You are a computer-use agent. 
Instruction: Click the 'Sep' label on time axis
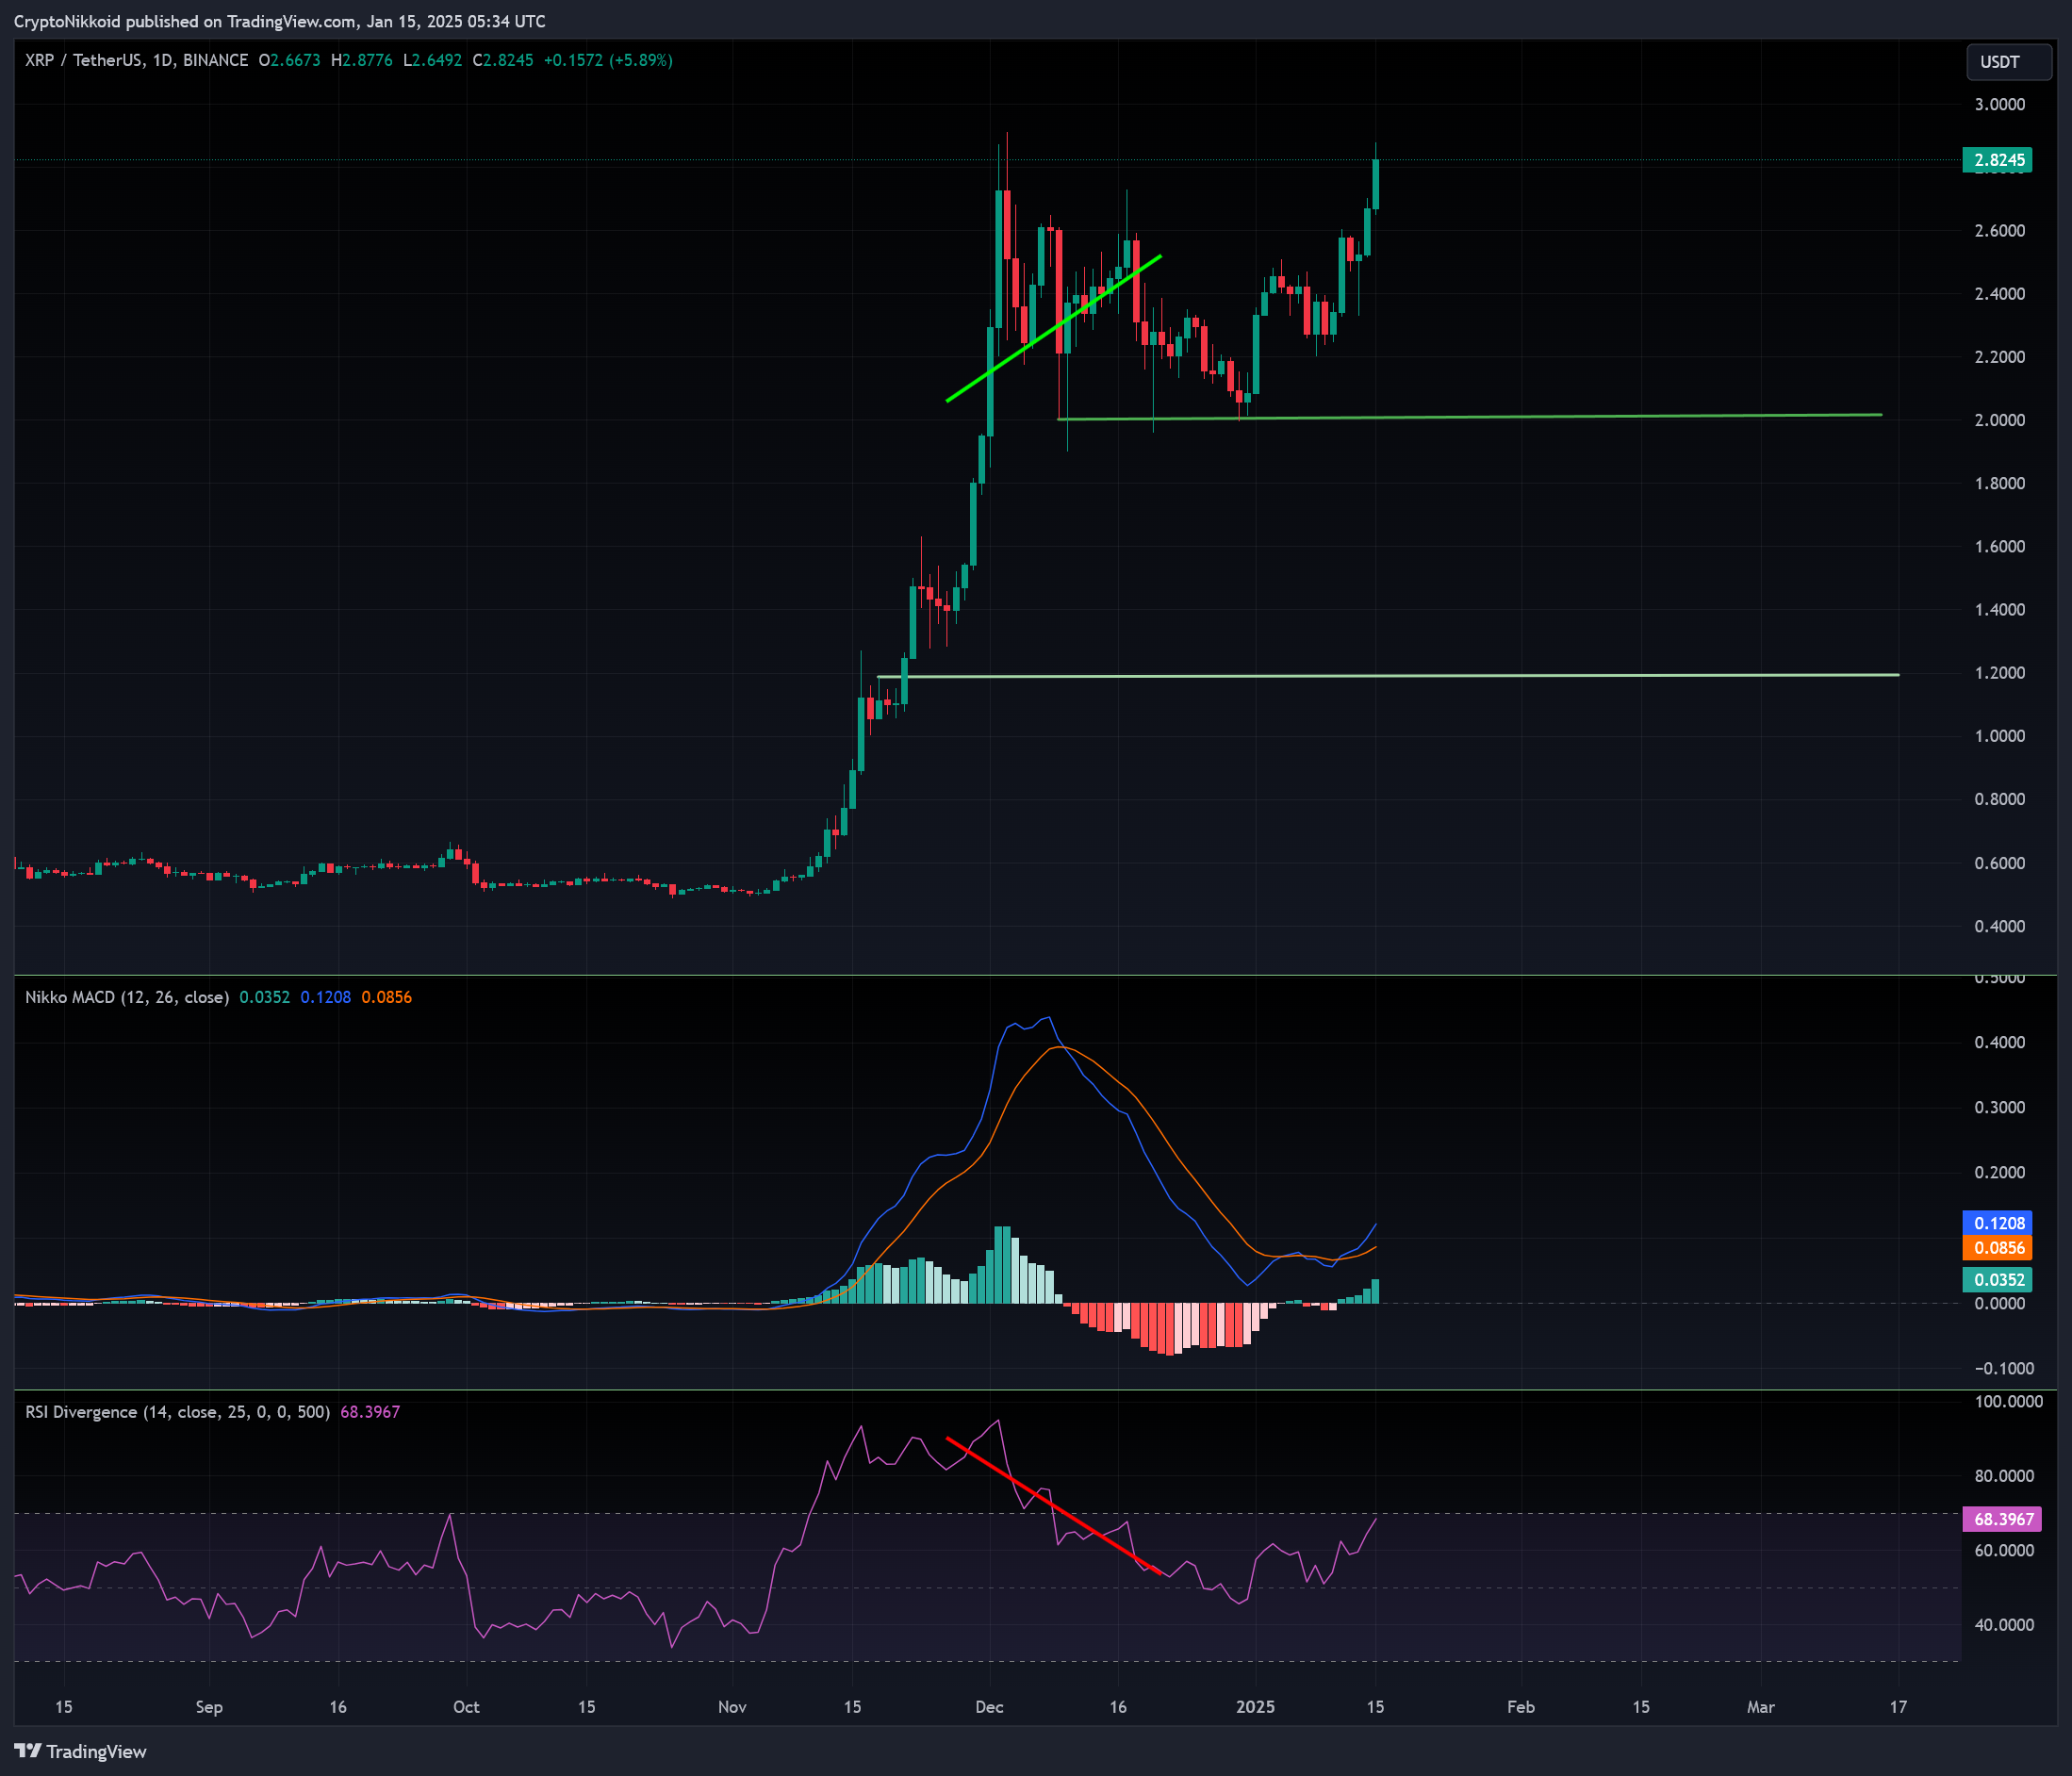209,1707
